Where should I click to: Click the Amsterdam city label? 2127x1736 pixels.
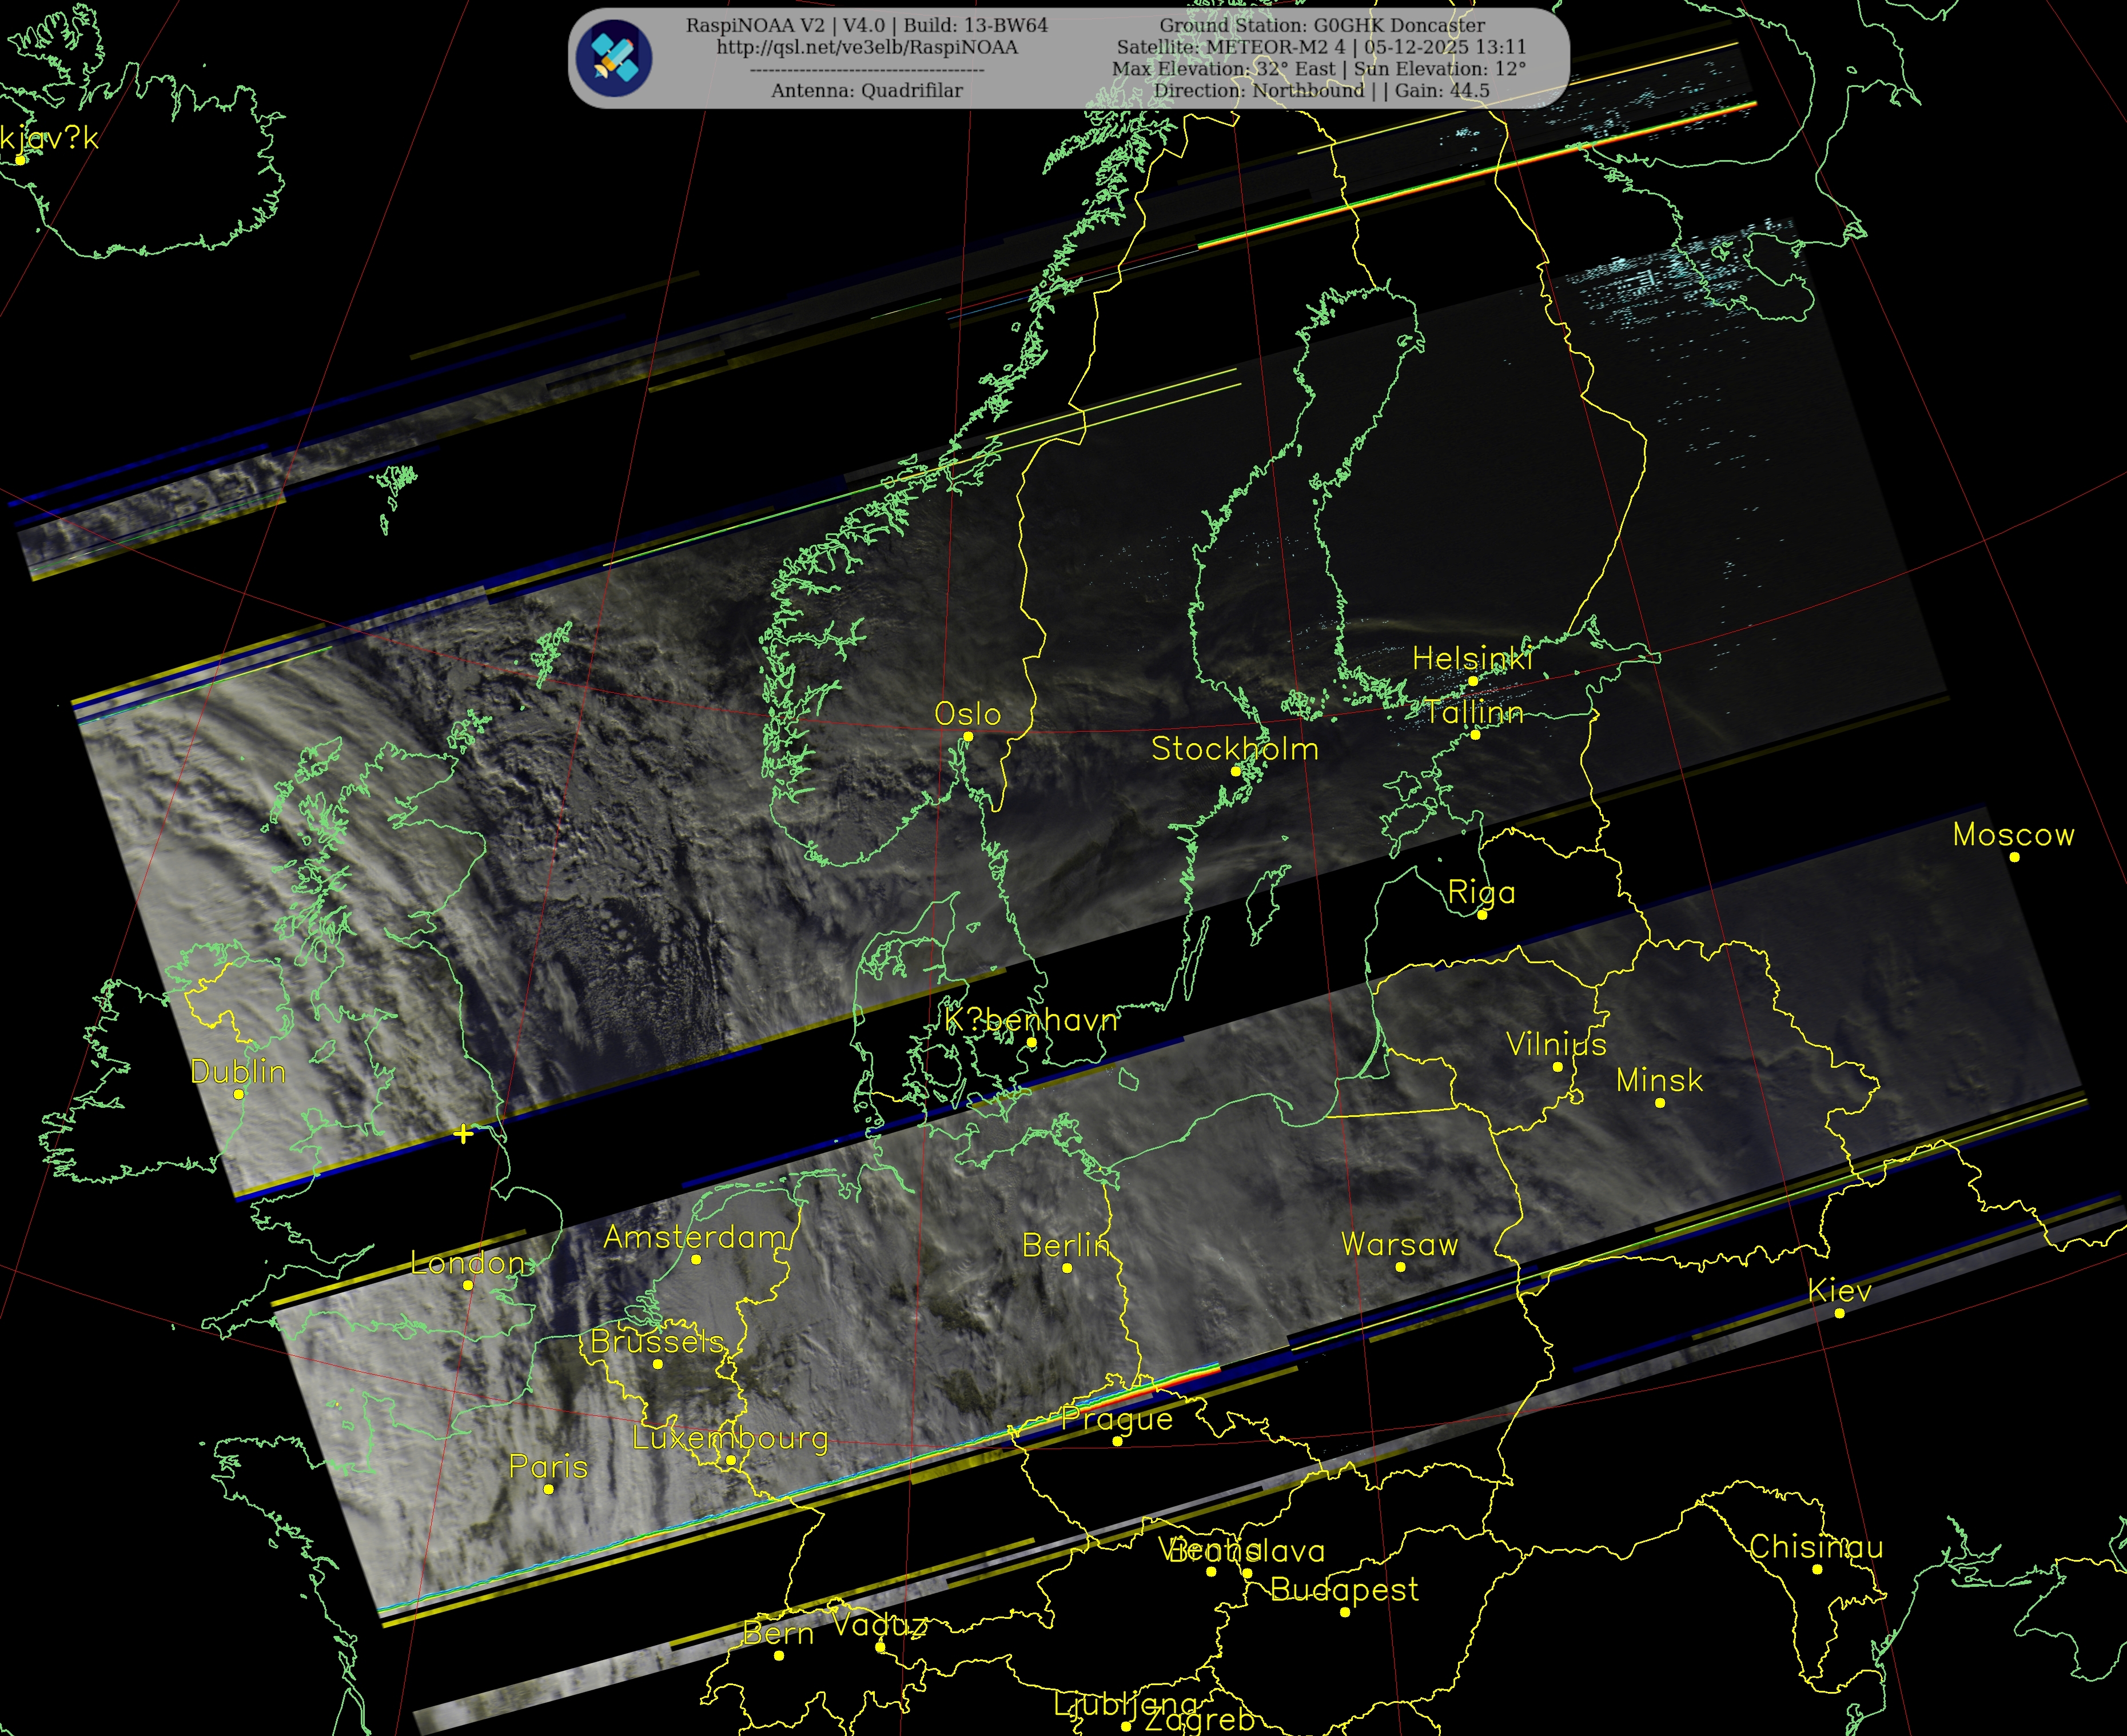click(695, 1237)
